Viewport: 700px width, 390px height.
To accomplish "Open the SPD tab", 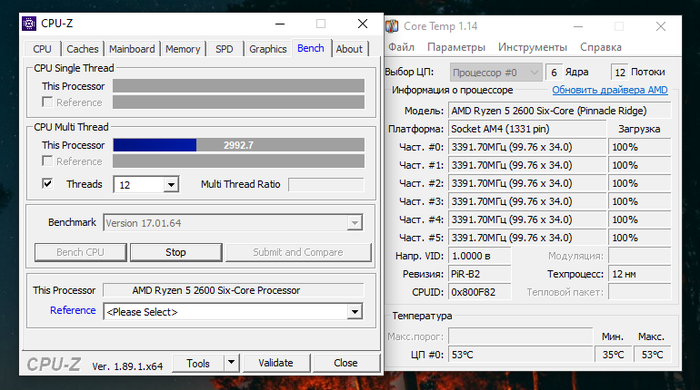I will click(x=224, y=49).
